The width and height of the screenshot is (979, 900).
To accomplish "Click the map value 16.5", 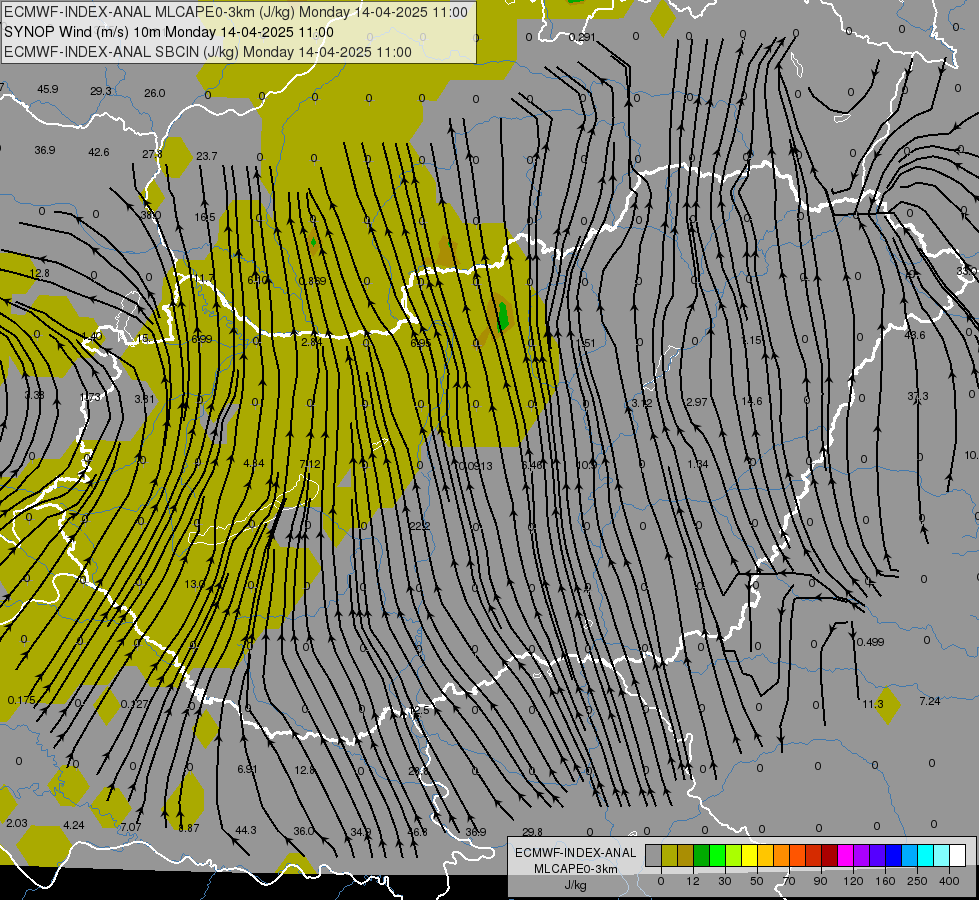I will coord(205,217).
